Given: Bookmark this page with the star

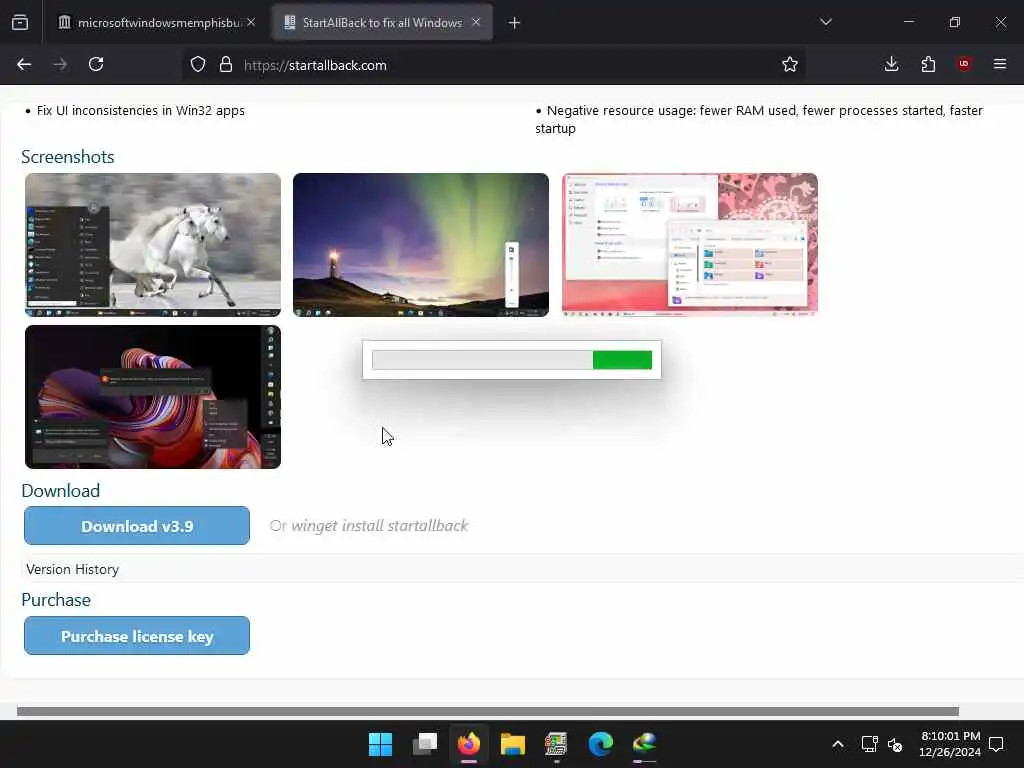Looking at the screenshot, I should point(790,64).
